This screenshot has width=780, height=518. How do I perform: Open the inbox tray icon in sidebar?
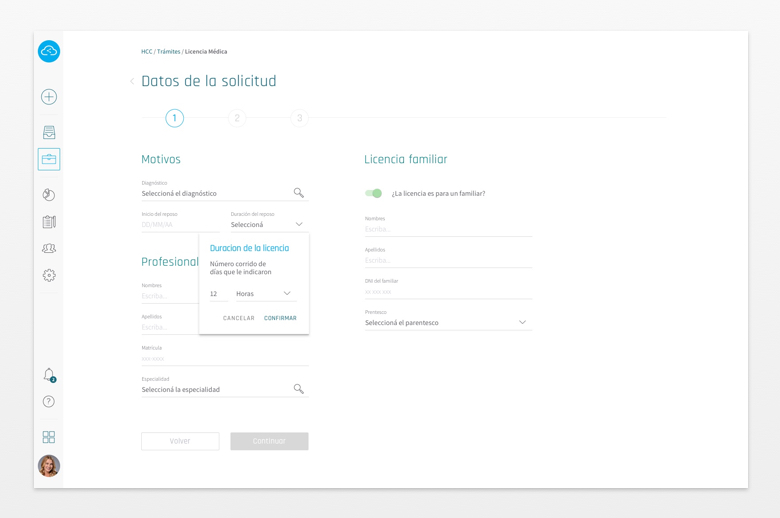tap(49, 132)
